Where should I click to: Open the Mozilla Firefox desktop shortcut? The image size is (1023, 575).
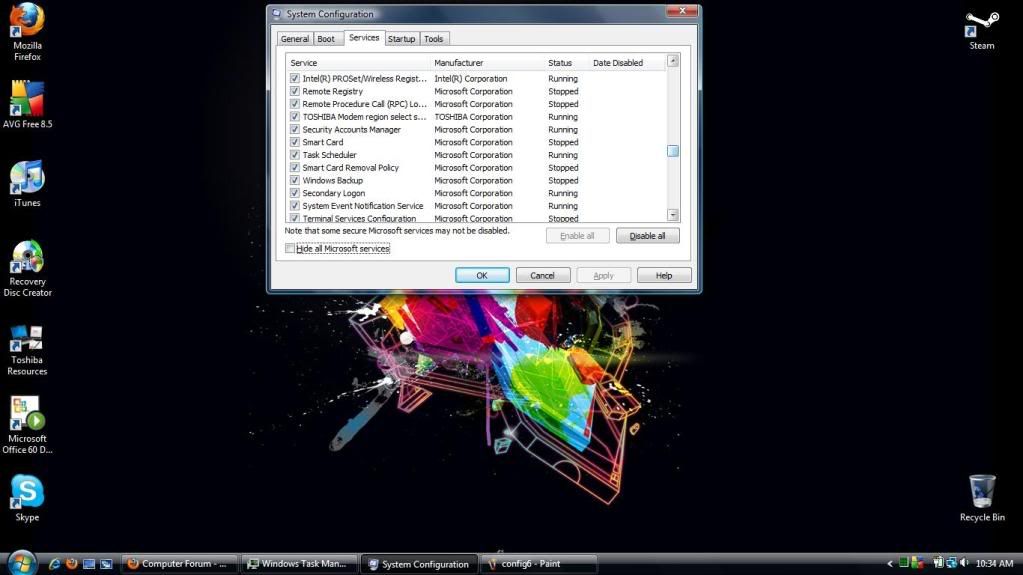27,31
